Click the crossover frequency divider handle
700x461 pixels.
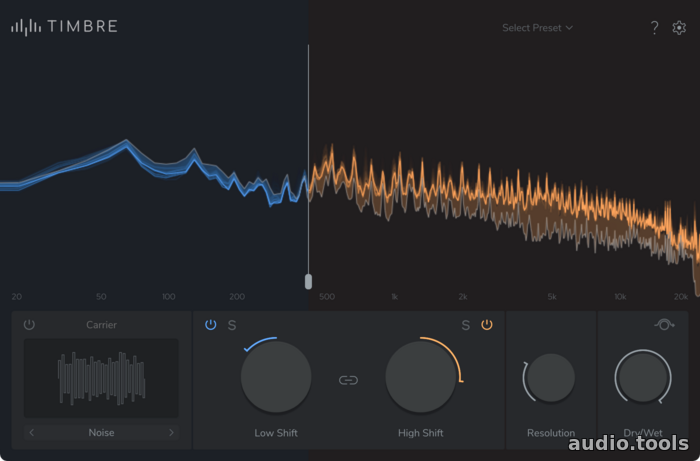(308, 282)
